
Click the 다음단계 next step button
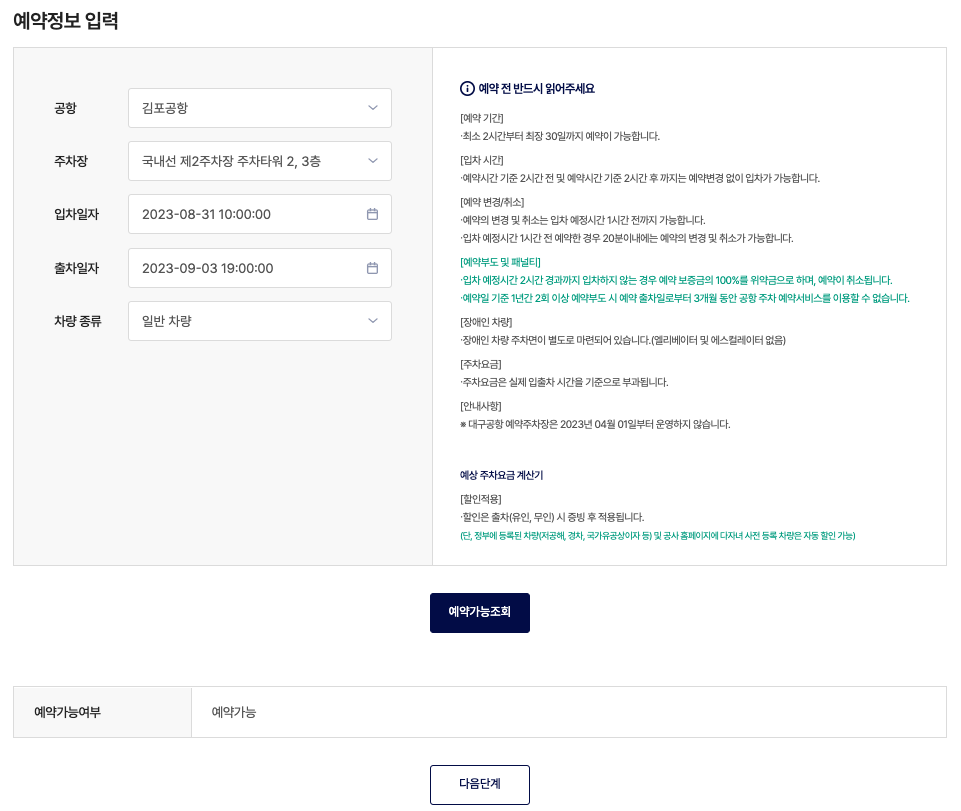[479, 784]
